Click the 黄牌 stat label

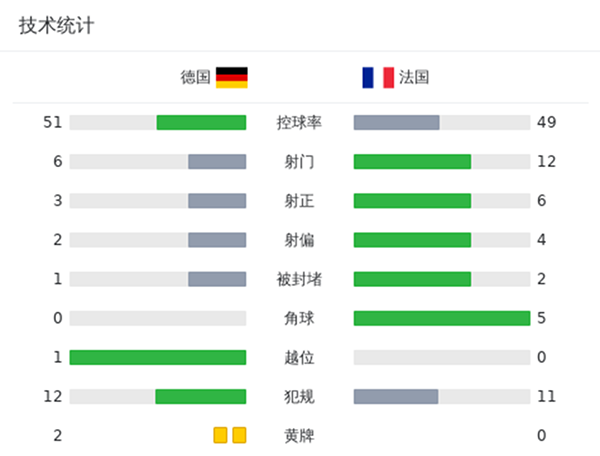tap(299, 436)
